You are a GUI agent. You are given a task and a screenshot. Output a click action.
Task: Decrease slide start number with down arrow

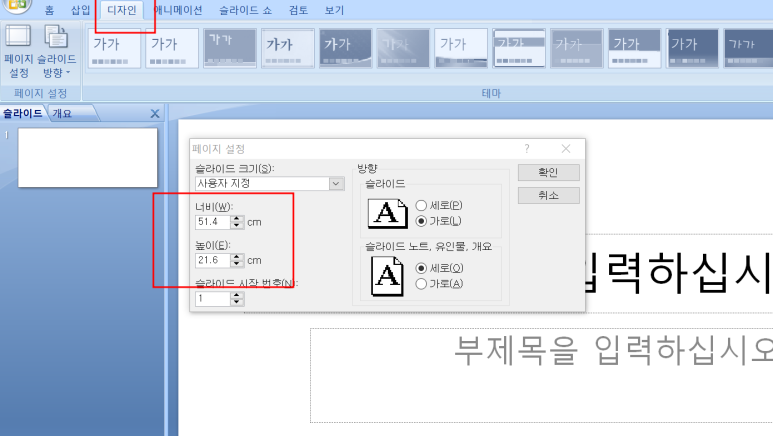(x=237, y=302)
